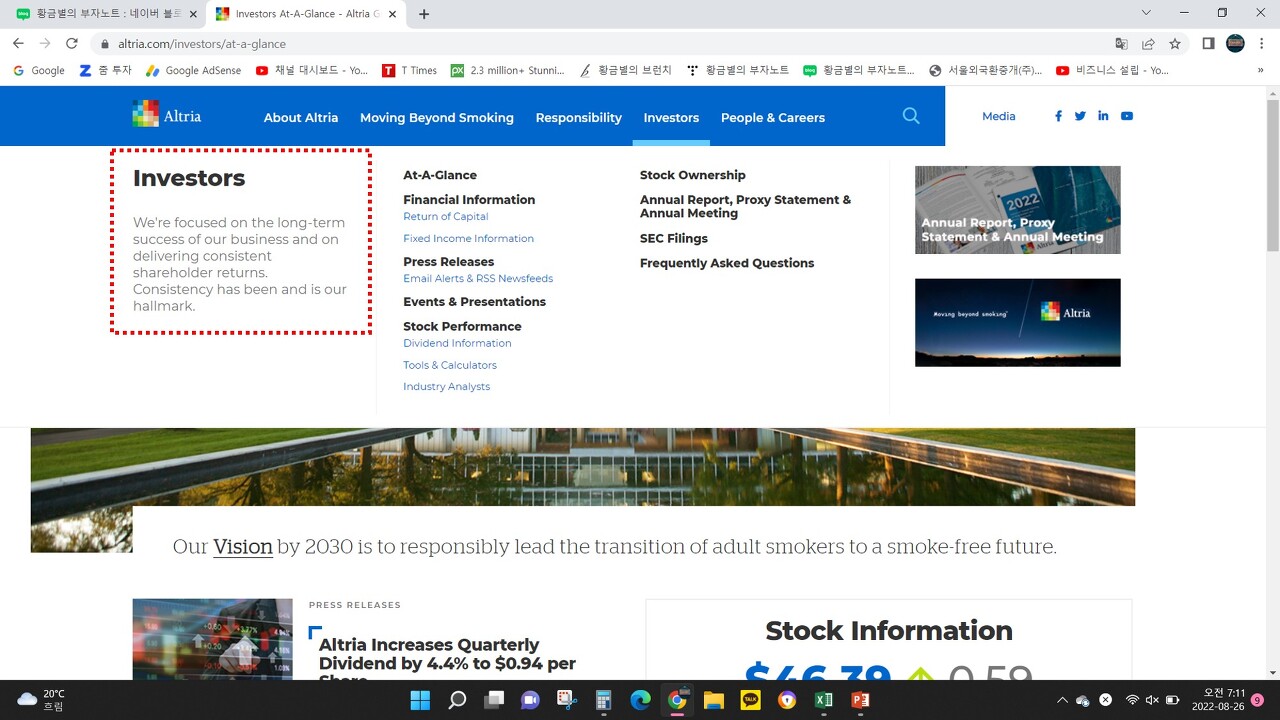Viewport: 1280px width, 720px height.
Task: Close the Investors At-A-Glance tab
Action: tap(391, 14)
